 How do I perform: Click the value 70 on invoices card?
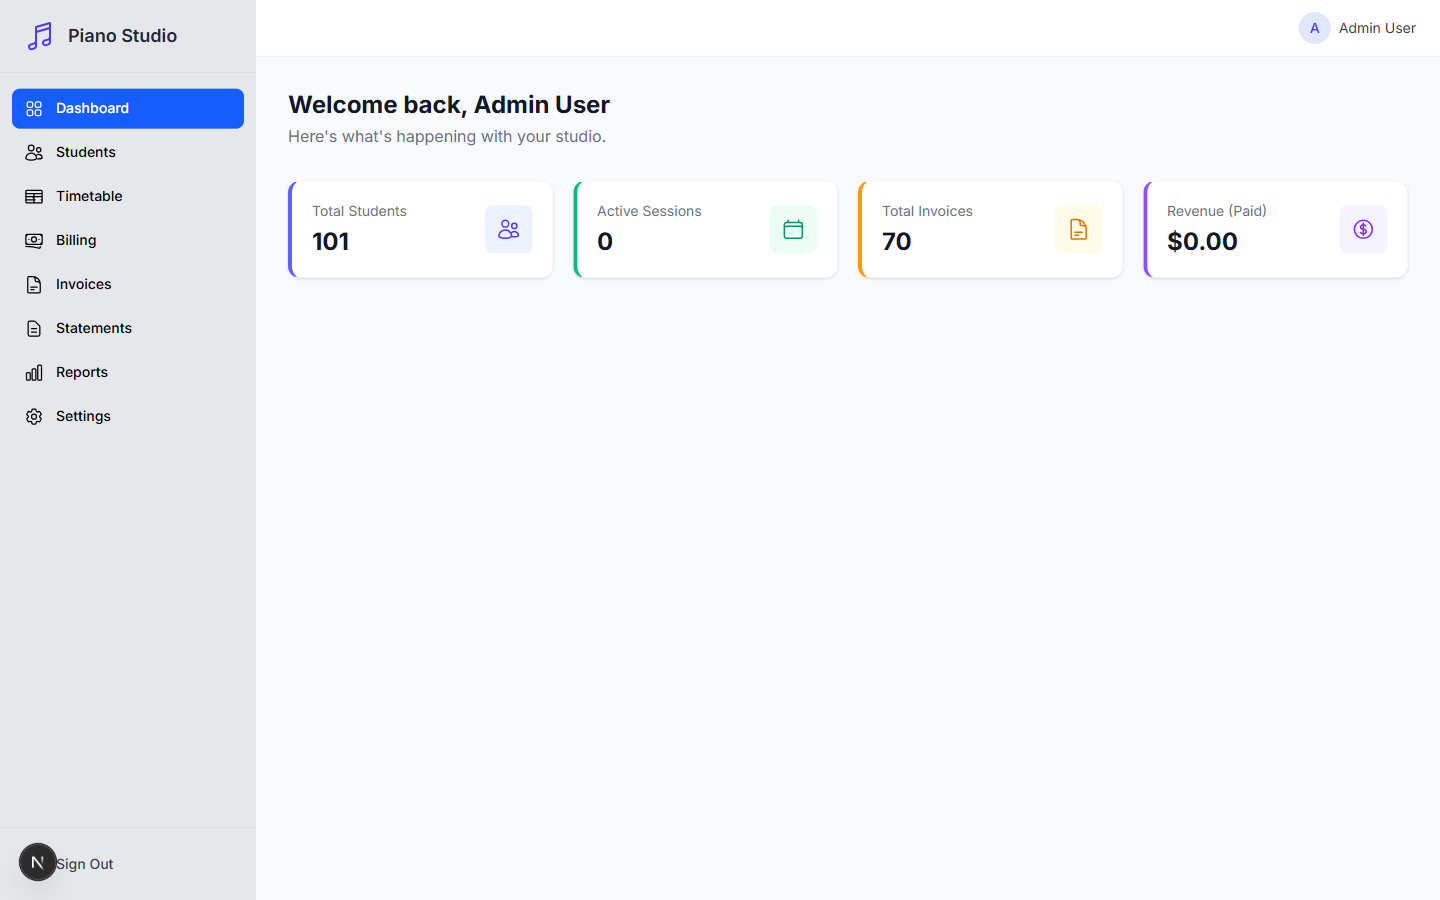coord(897,241)
